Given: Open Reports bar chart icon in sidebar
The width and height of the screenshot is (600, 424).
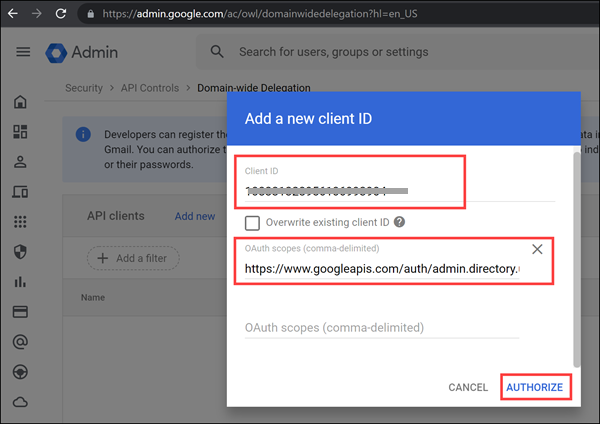Looking at the screenshot, I should 20,282.
